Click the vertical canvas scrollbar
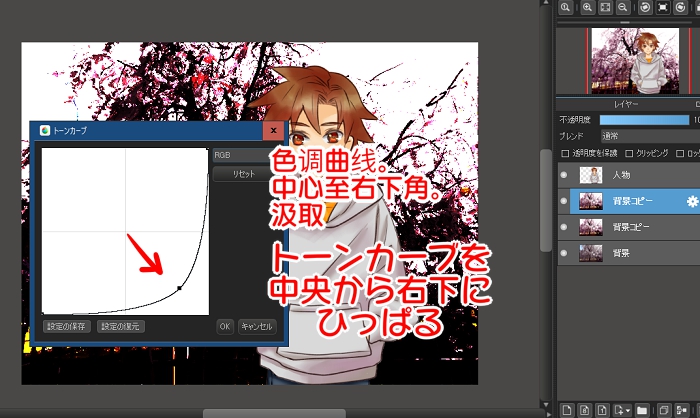Viewport: 700px width, 418px height. (546, 200)
